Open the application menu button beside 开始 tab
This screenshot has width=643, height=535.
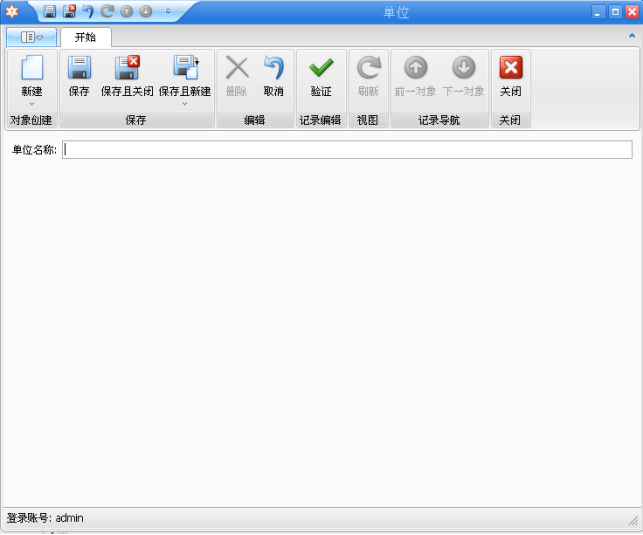coord(32,37)
